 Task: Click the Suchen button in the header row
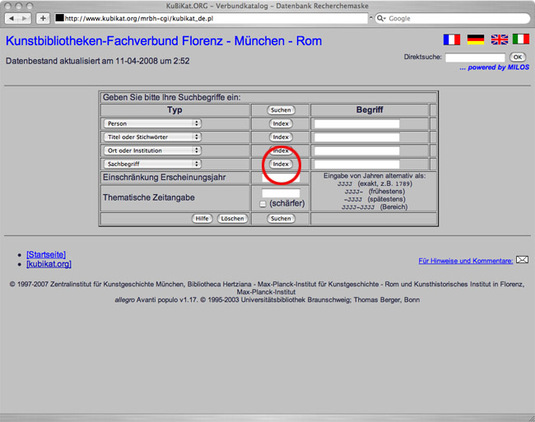pos(281,110)
